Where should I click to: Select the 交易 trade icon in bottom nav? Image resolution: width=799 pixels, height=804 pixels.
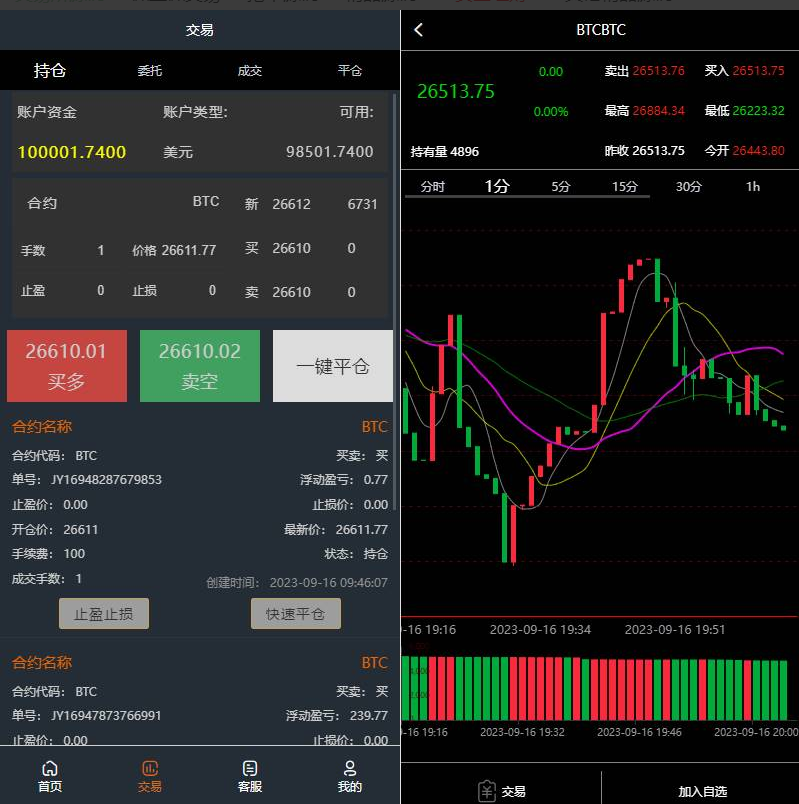150,769
